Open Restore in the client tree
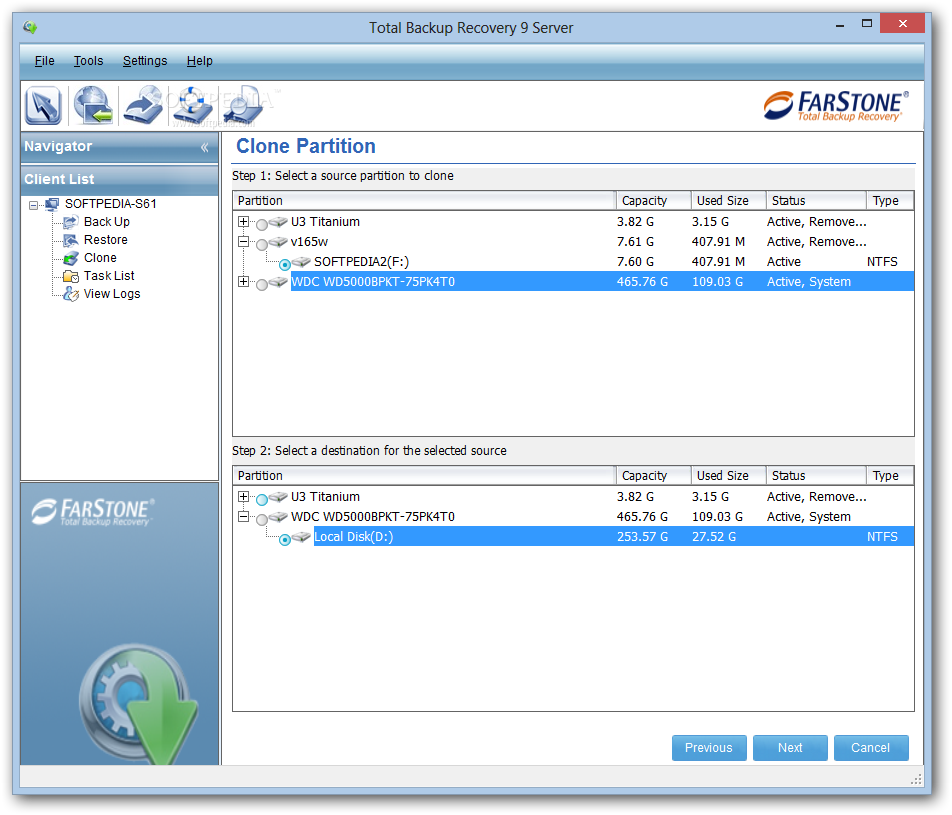Viewport: 952px width, 815px height. click(106, 240)
